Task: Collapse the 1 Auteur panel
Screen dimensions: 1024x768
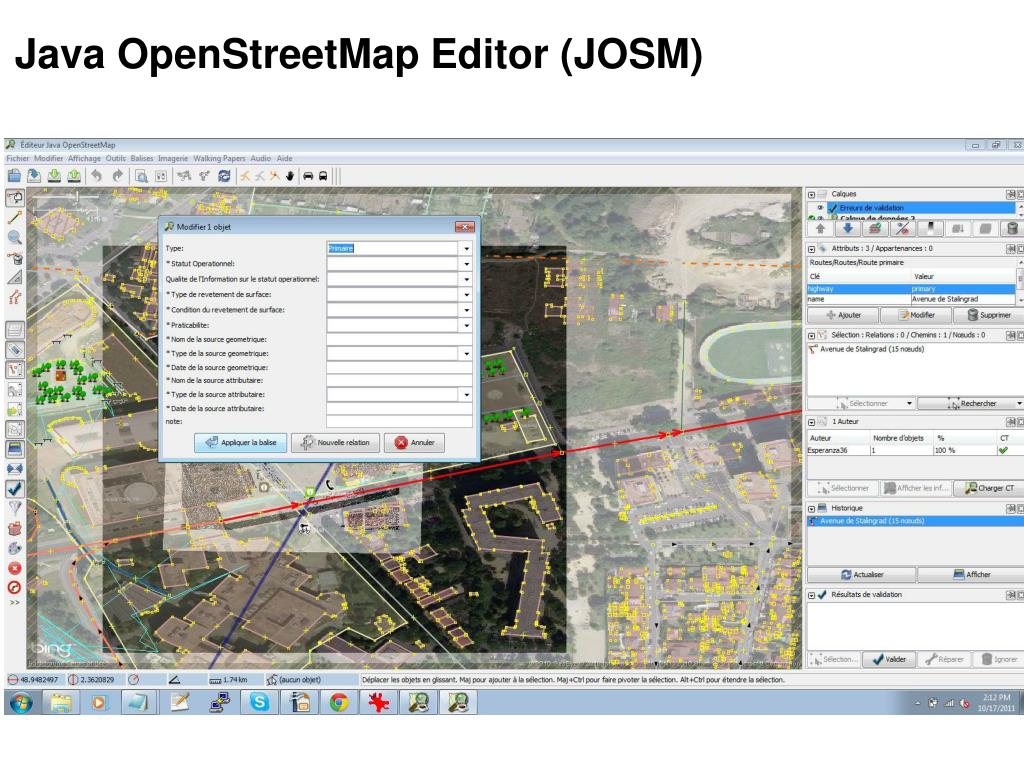Action: point(812,422)
